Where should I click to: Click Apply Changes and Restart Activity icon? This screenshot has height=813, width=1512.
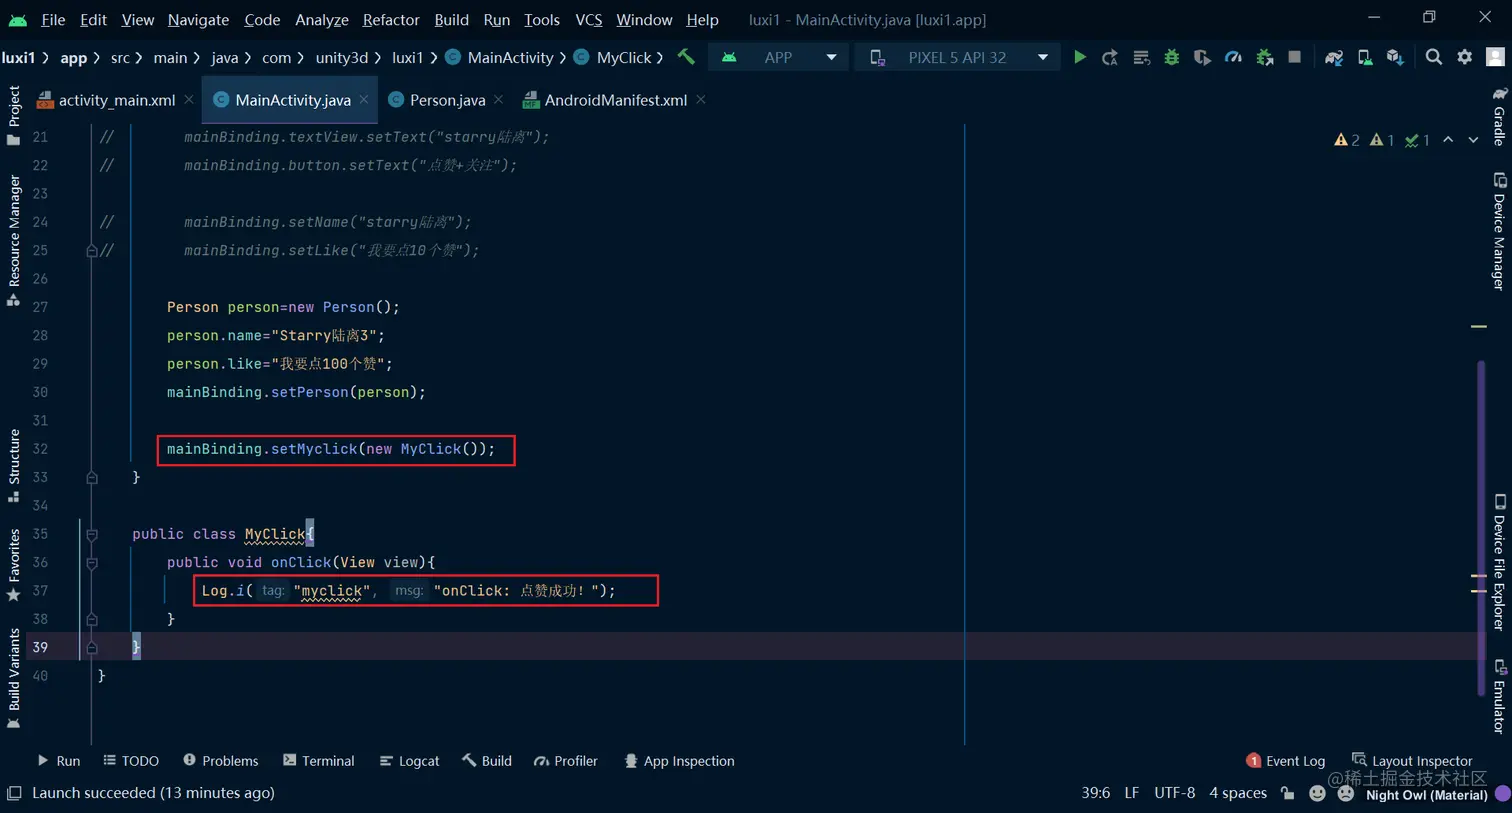(1110, 58)
